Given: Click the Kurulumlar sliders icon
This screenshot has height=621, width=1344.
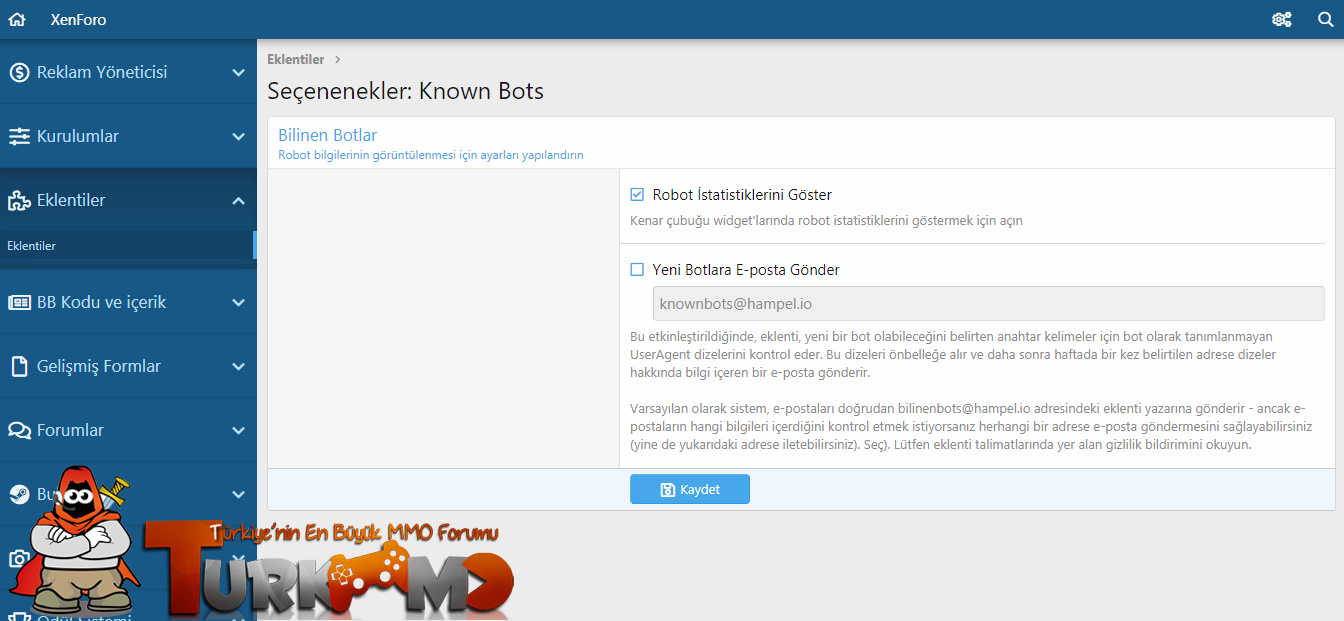Looking at the screenshot, I should click(x=19, y=136).
